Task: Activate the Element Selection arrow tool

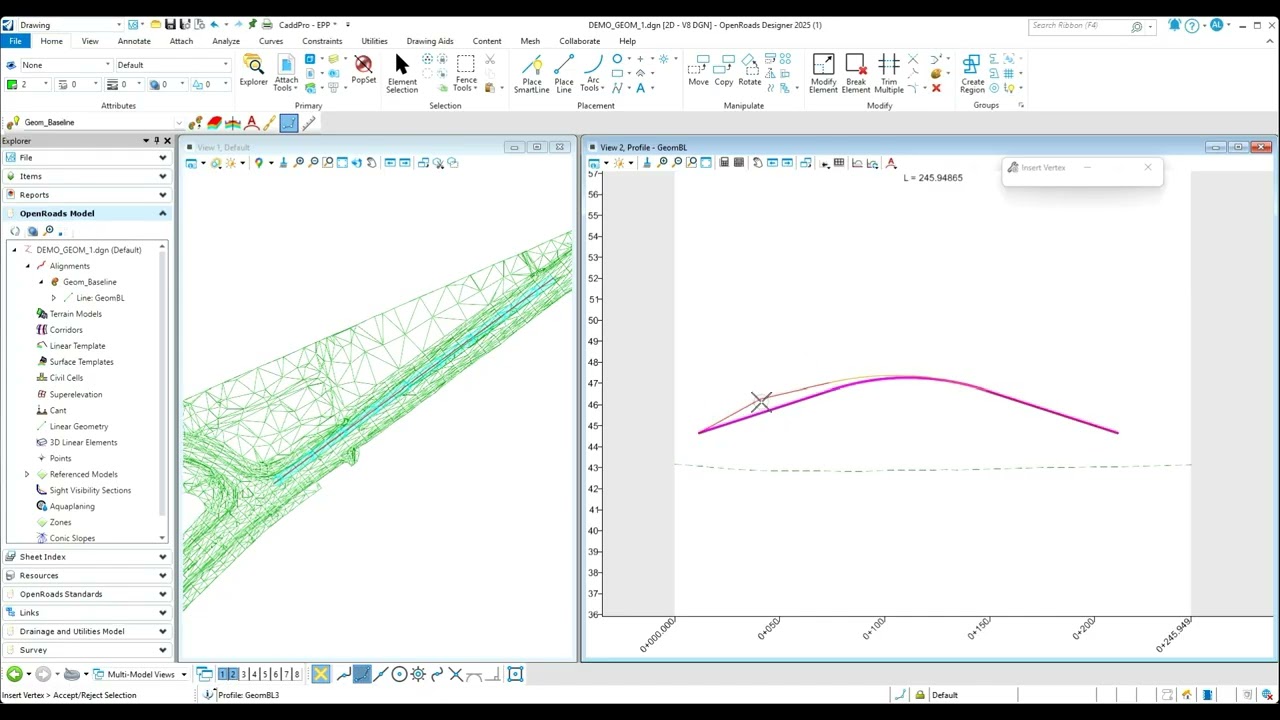Action: click(402, 74)
